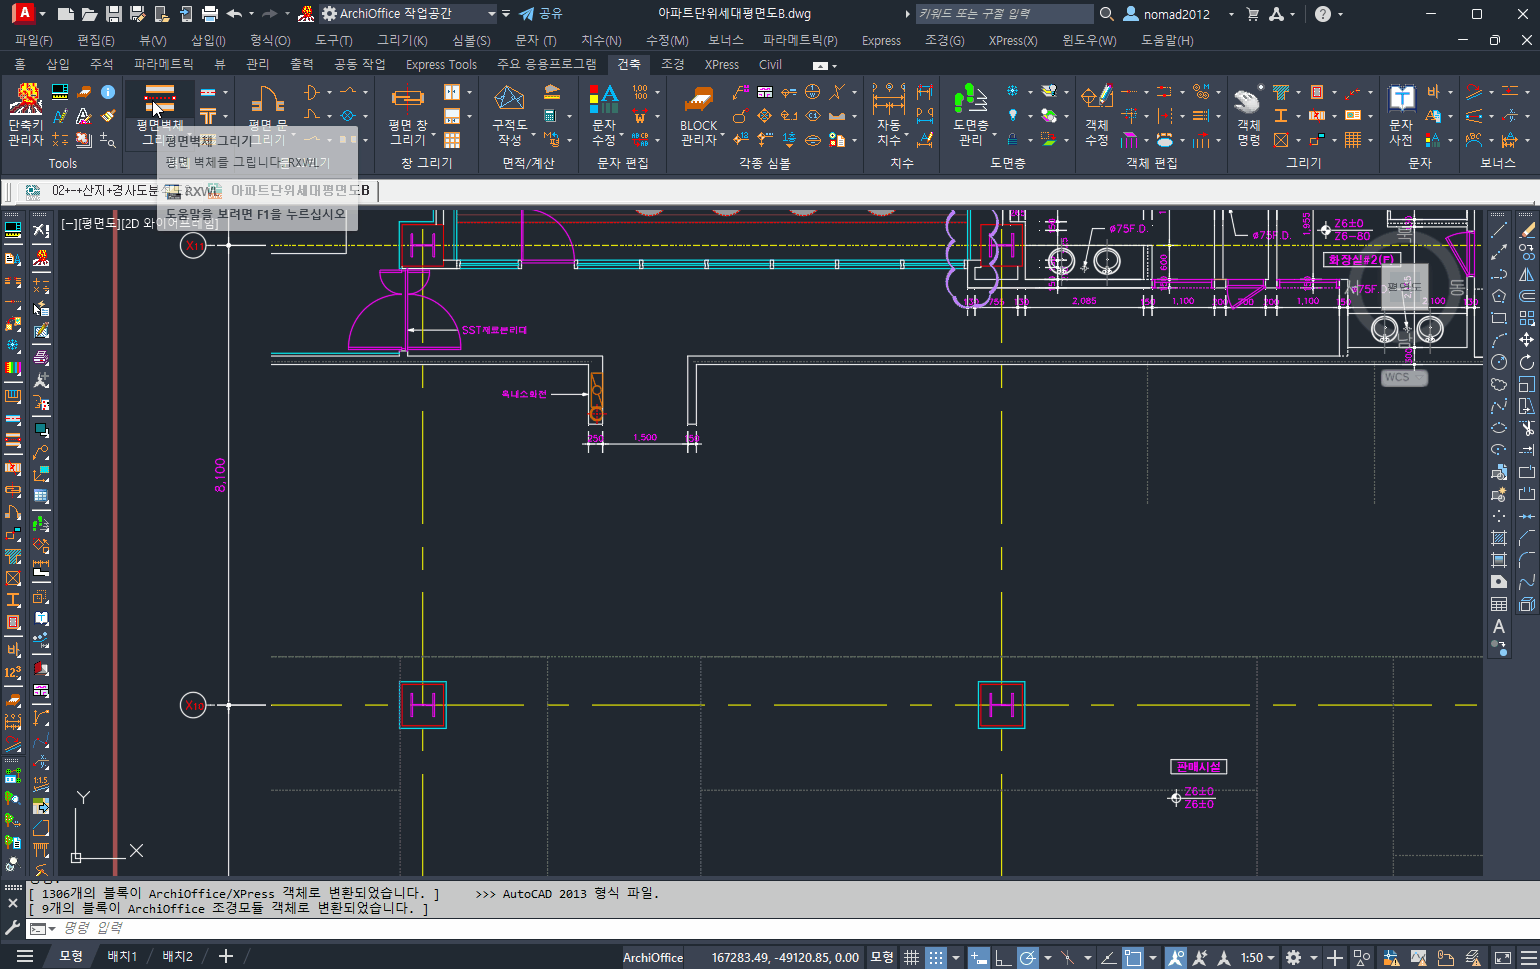
Task: Switch to the 배치2 layout tab
Action: tap(177, 956)
